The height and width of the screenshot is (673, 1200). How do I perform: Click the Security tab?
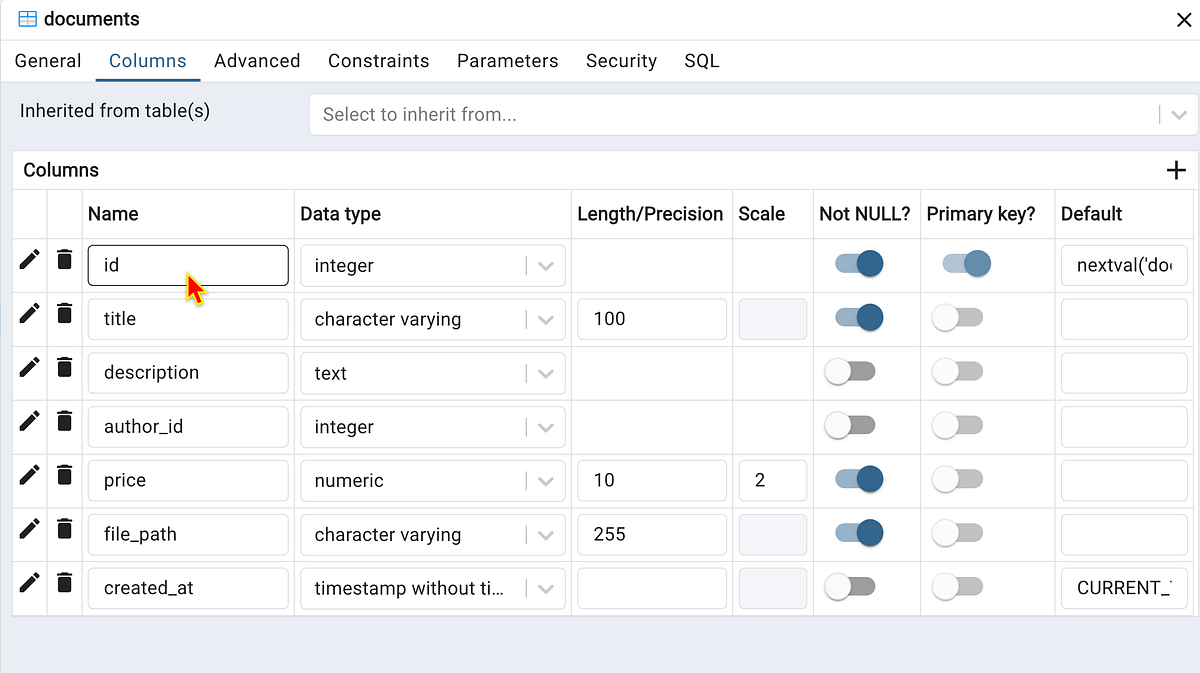(621, 61)
